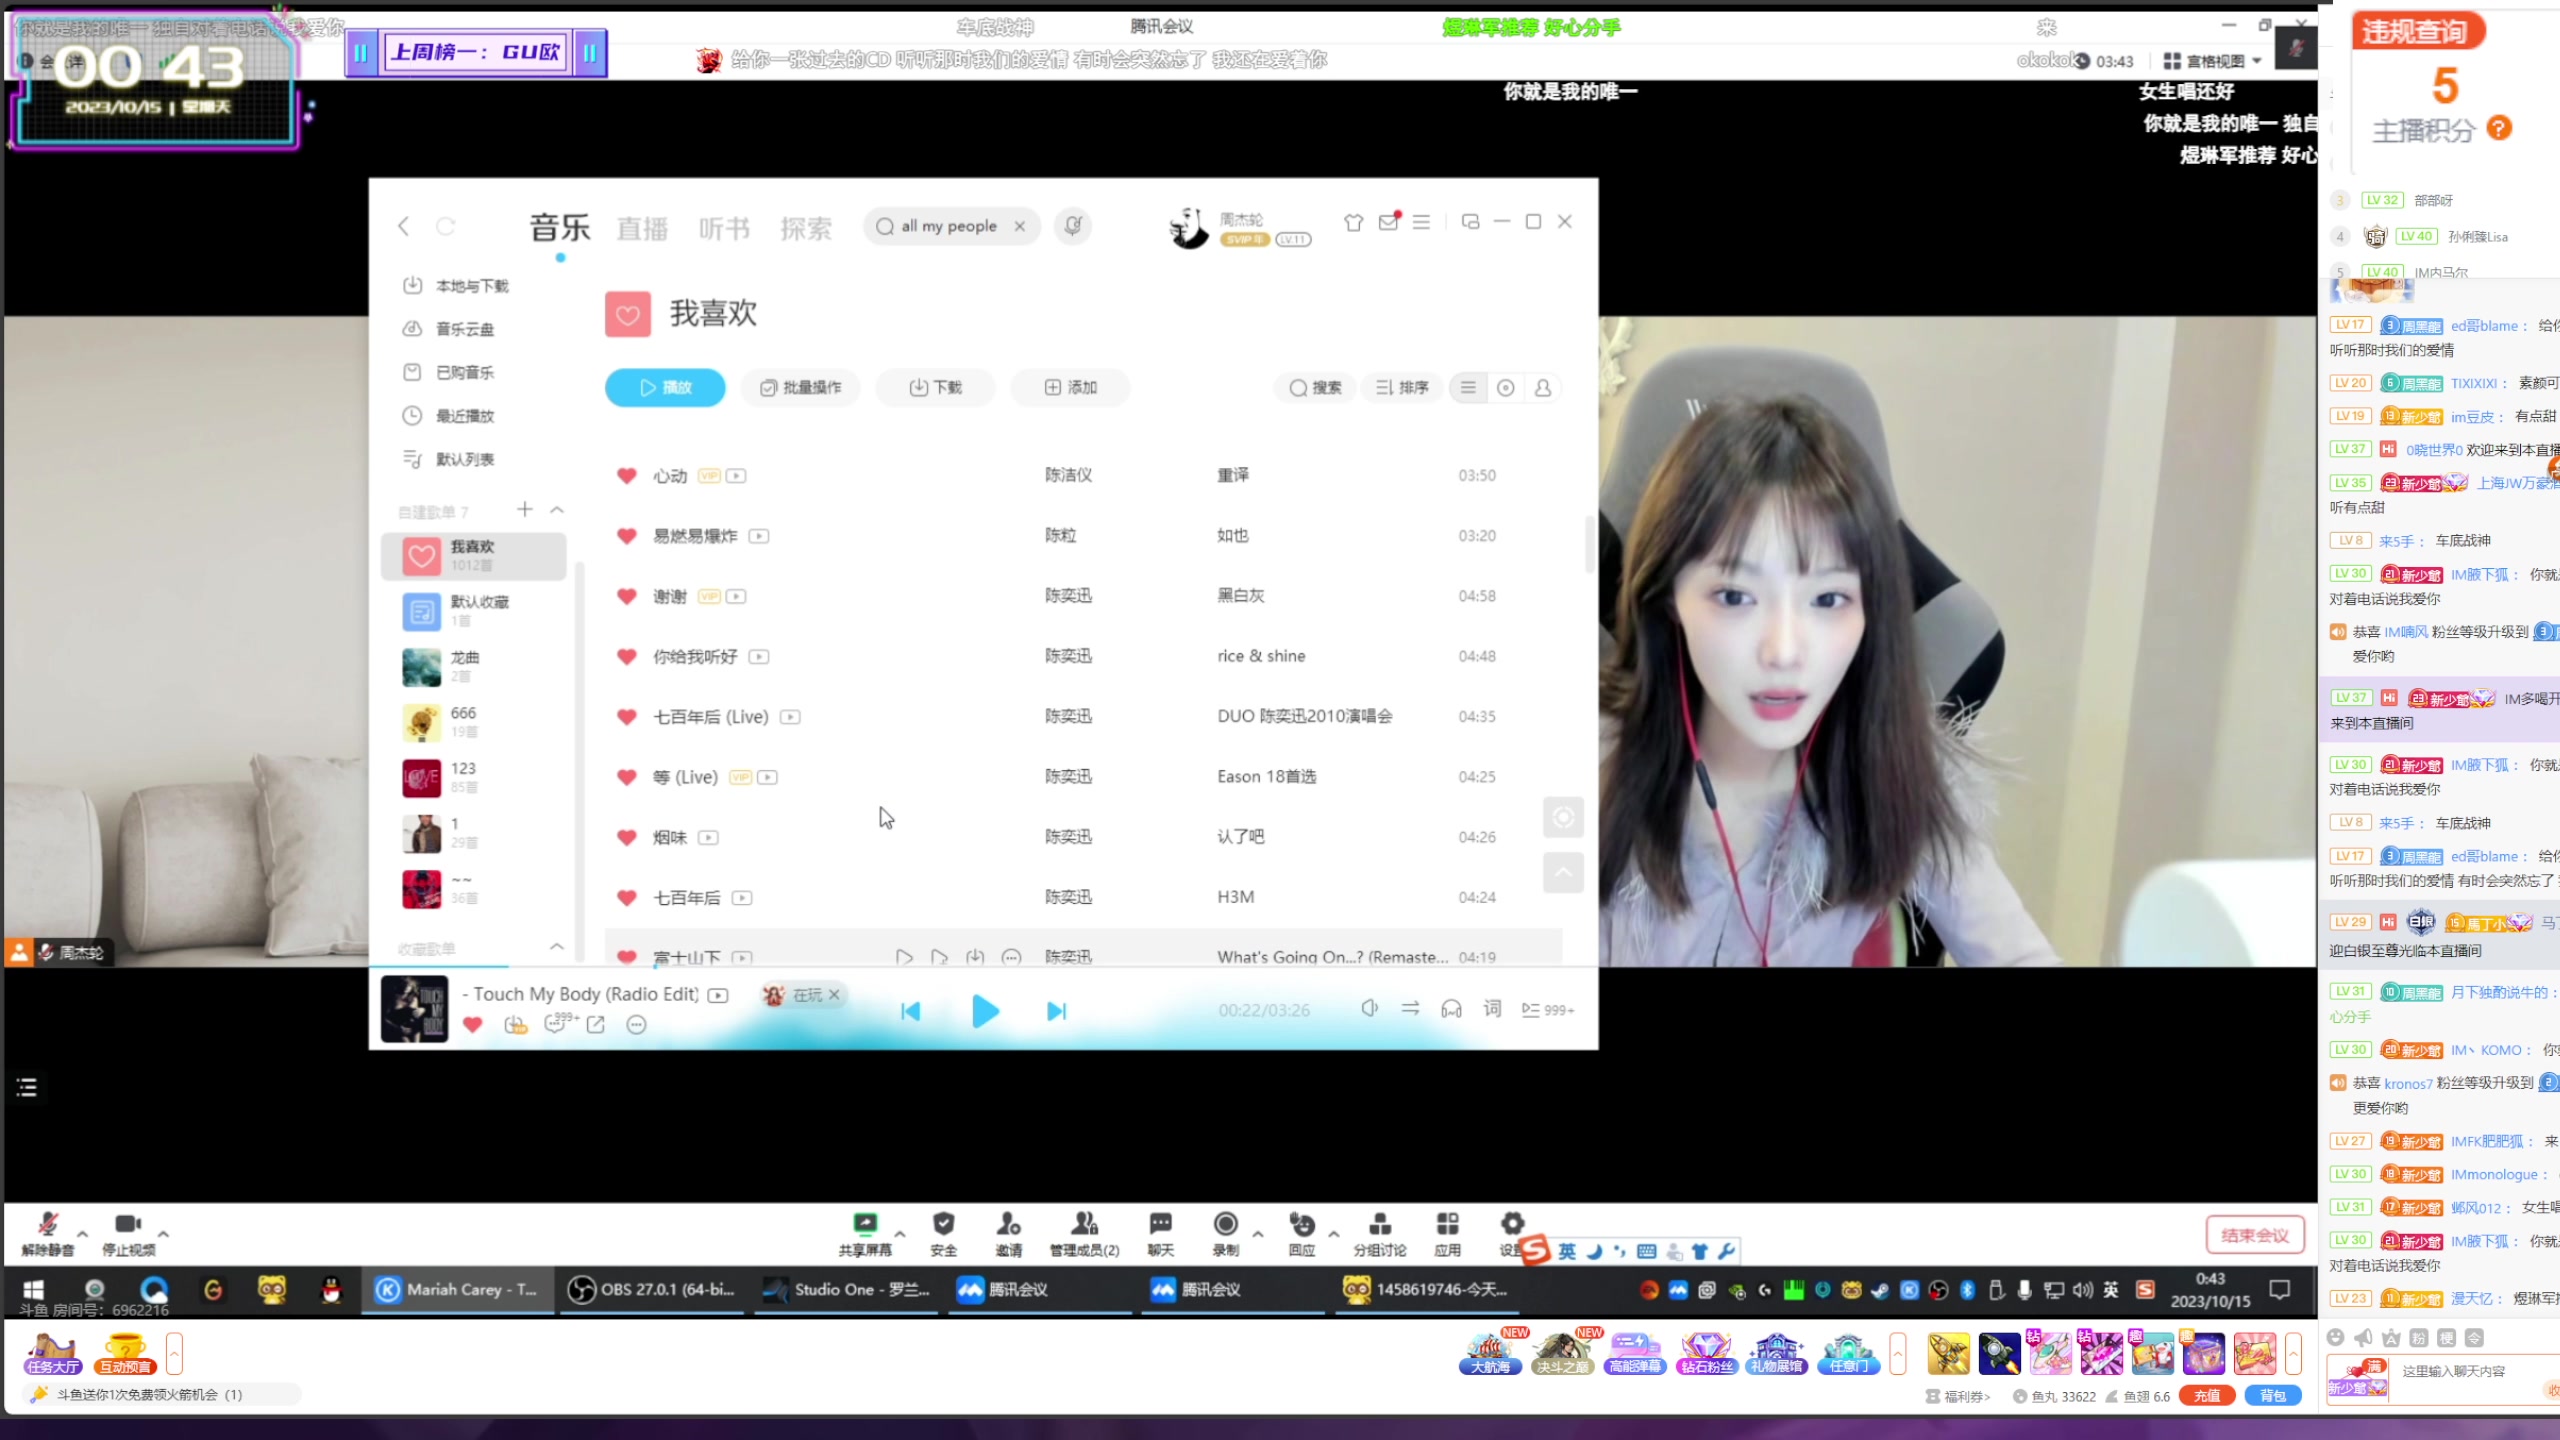
Task: Click the 播放 play-all button for 我喜欢
Action: point(664,387)
